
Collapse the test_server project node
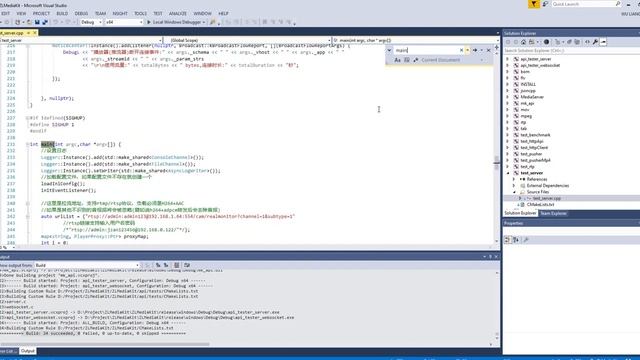click(508, 173)
